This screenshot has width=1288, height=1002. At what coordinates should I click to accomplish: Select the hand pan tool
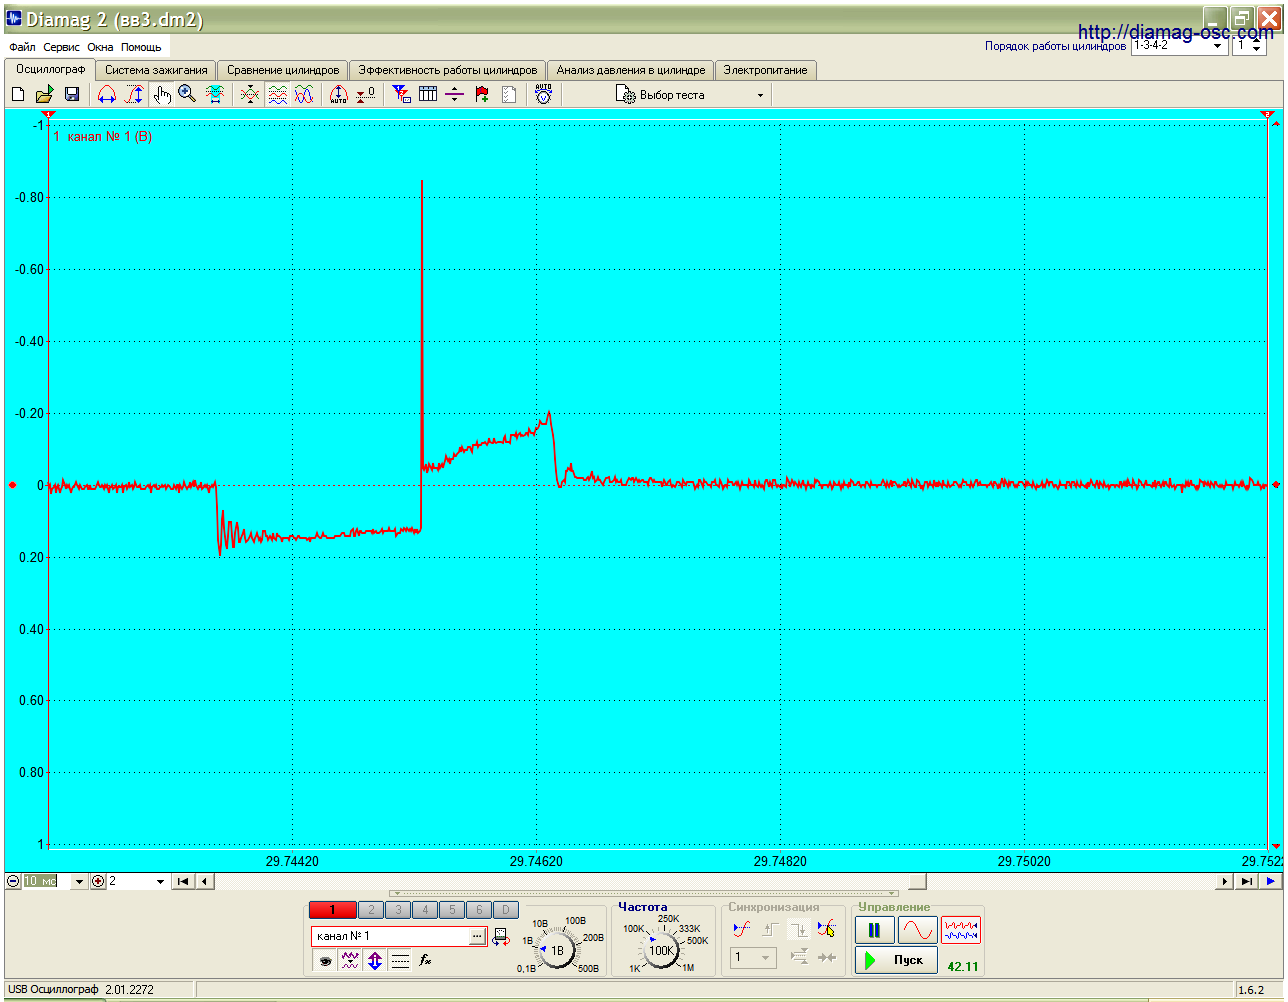click(x=162, y=94)
